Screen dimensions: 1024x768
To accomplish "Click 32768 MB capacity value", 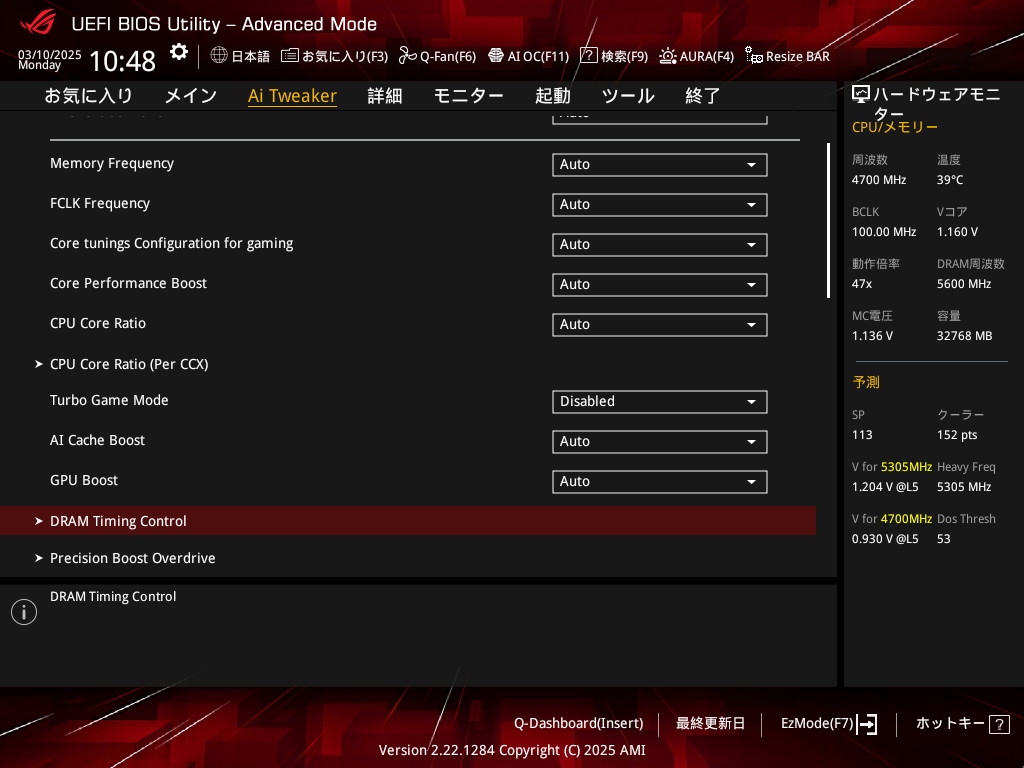I will 964,336.
